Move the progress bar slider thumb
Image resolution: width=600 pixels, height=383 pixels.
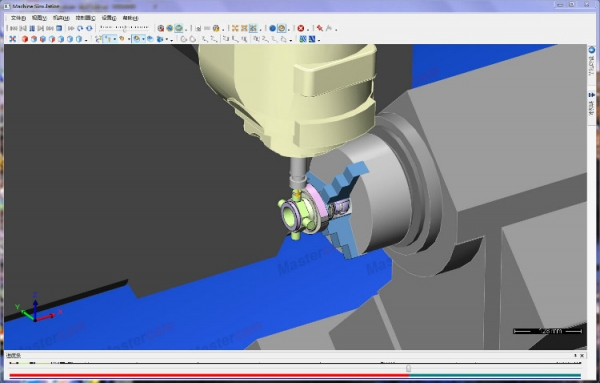(408, 368)
